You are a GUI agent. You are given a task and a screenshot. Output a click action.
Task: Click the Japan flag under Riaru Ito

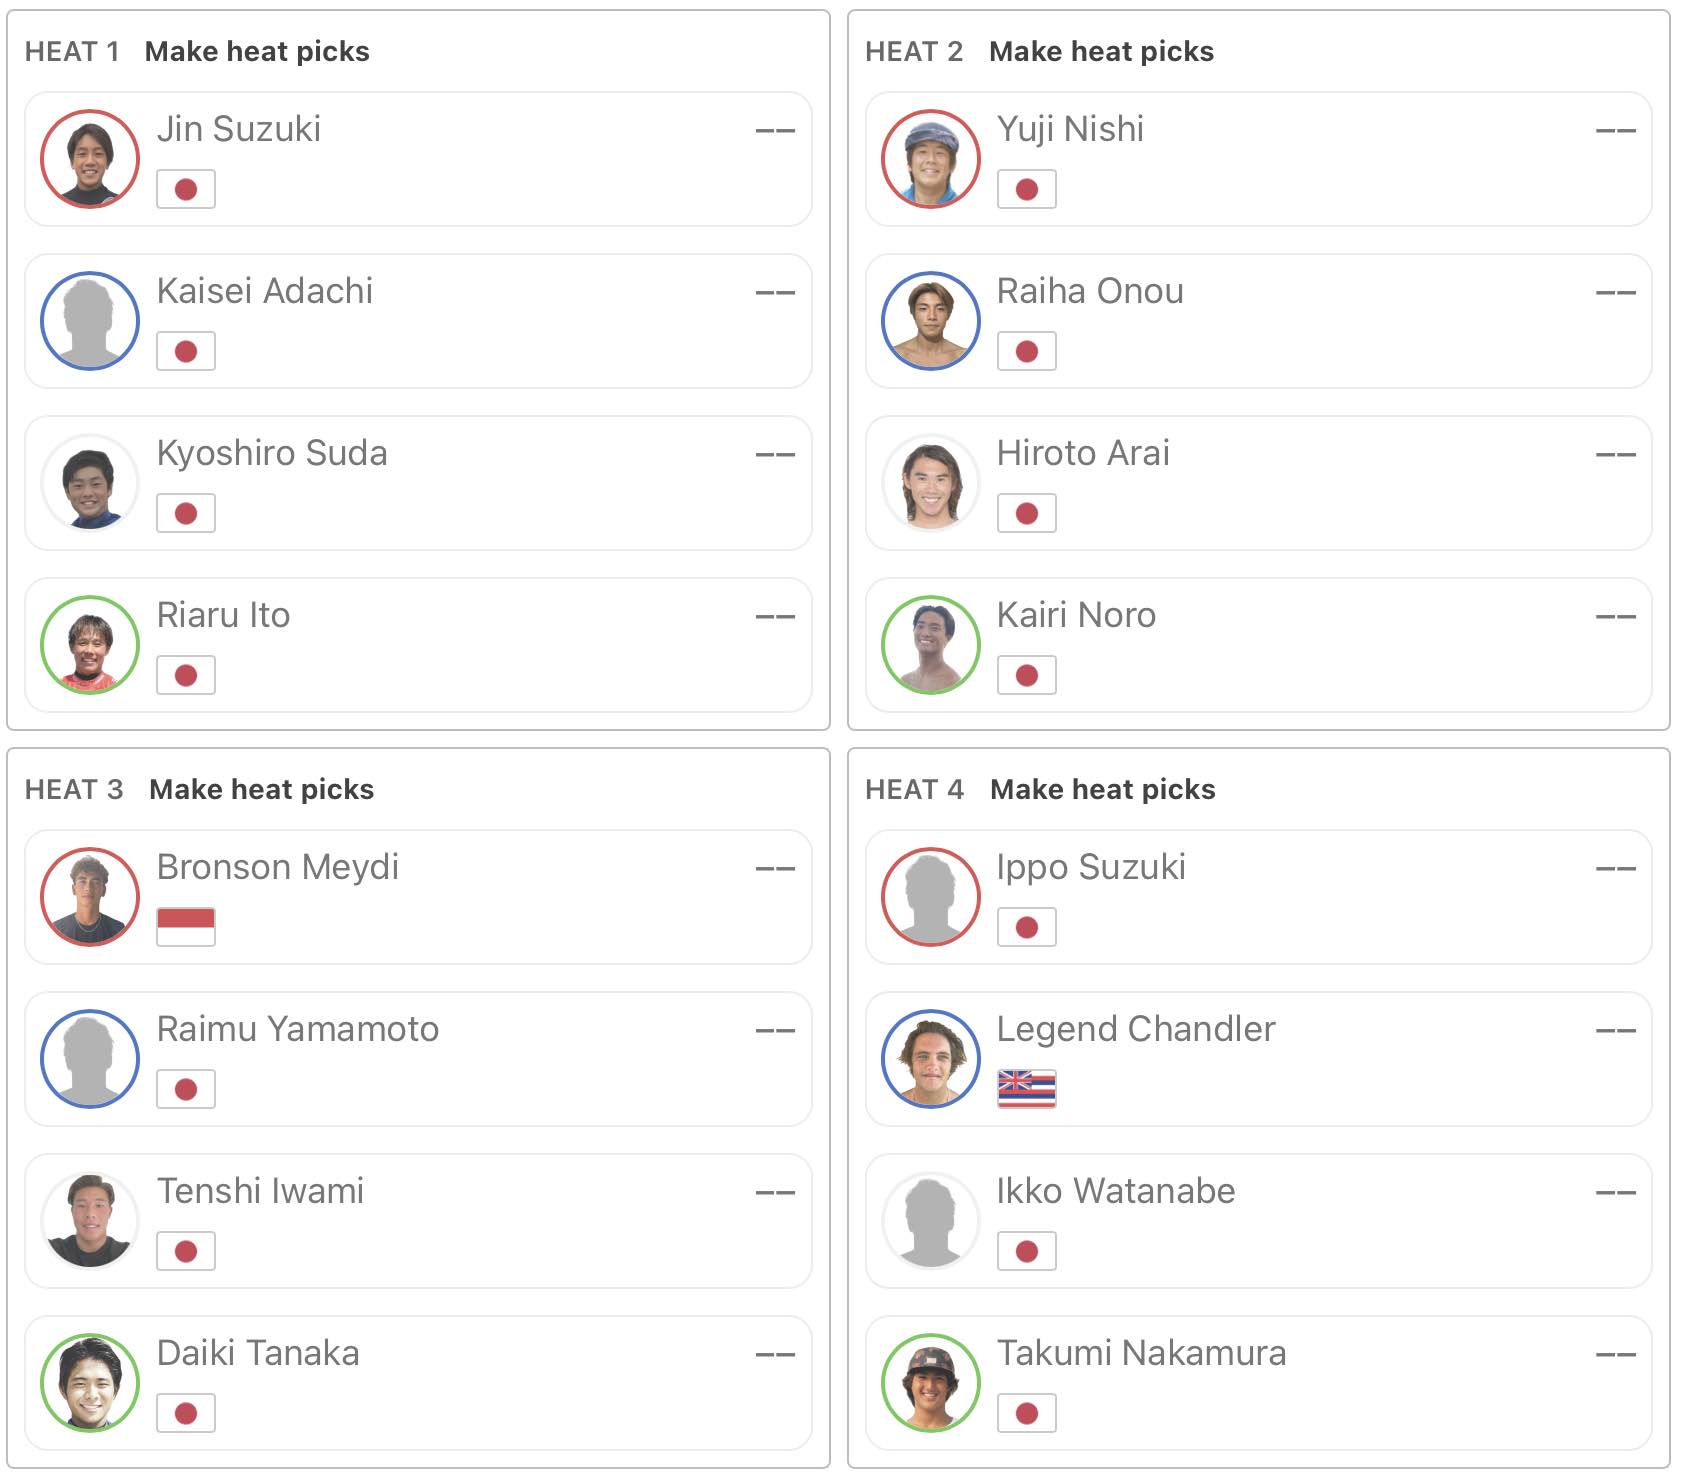[x=186, y=675]
